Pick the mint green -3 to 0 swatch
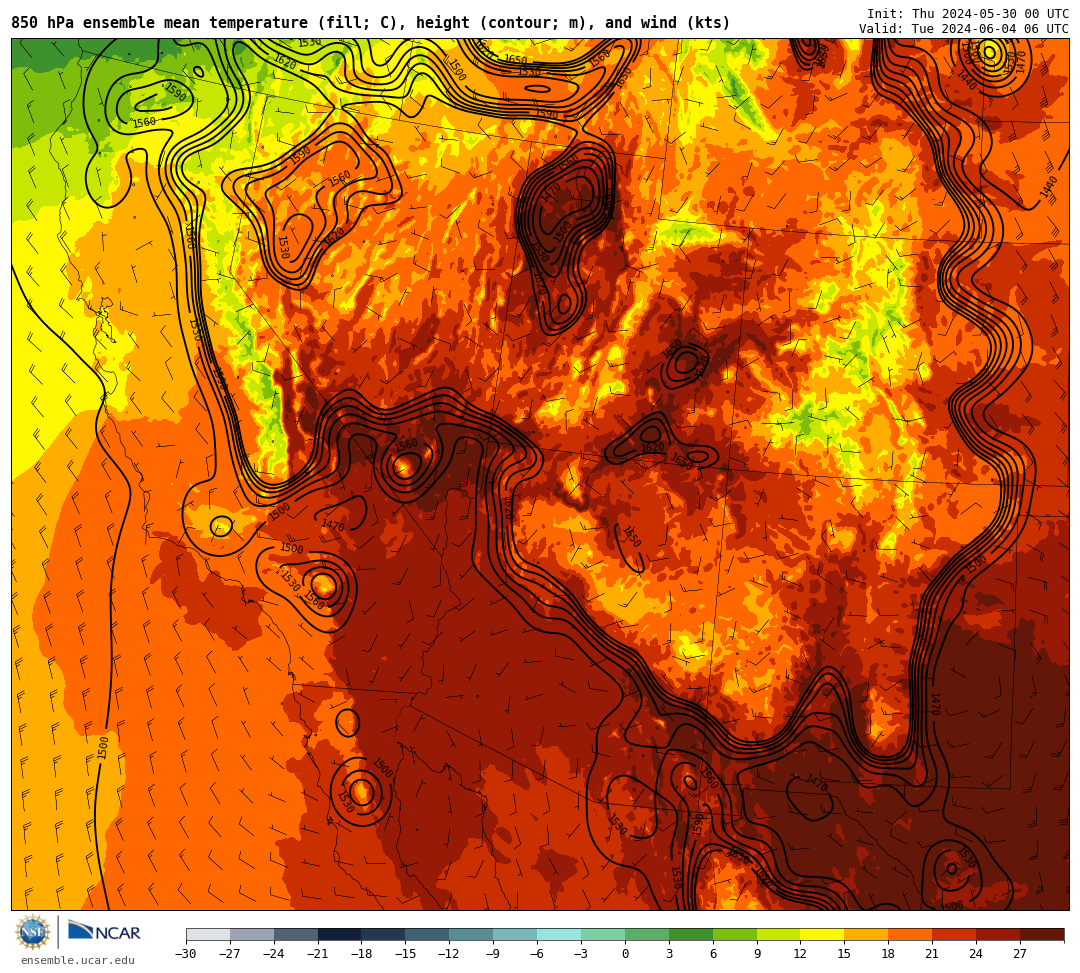1080x973 pixels. [x=603, y=934]
